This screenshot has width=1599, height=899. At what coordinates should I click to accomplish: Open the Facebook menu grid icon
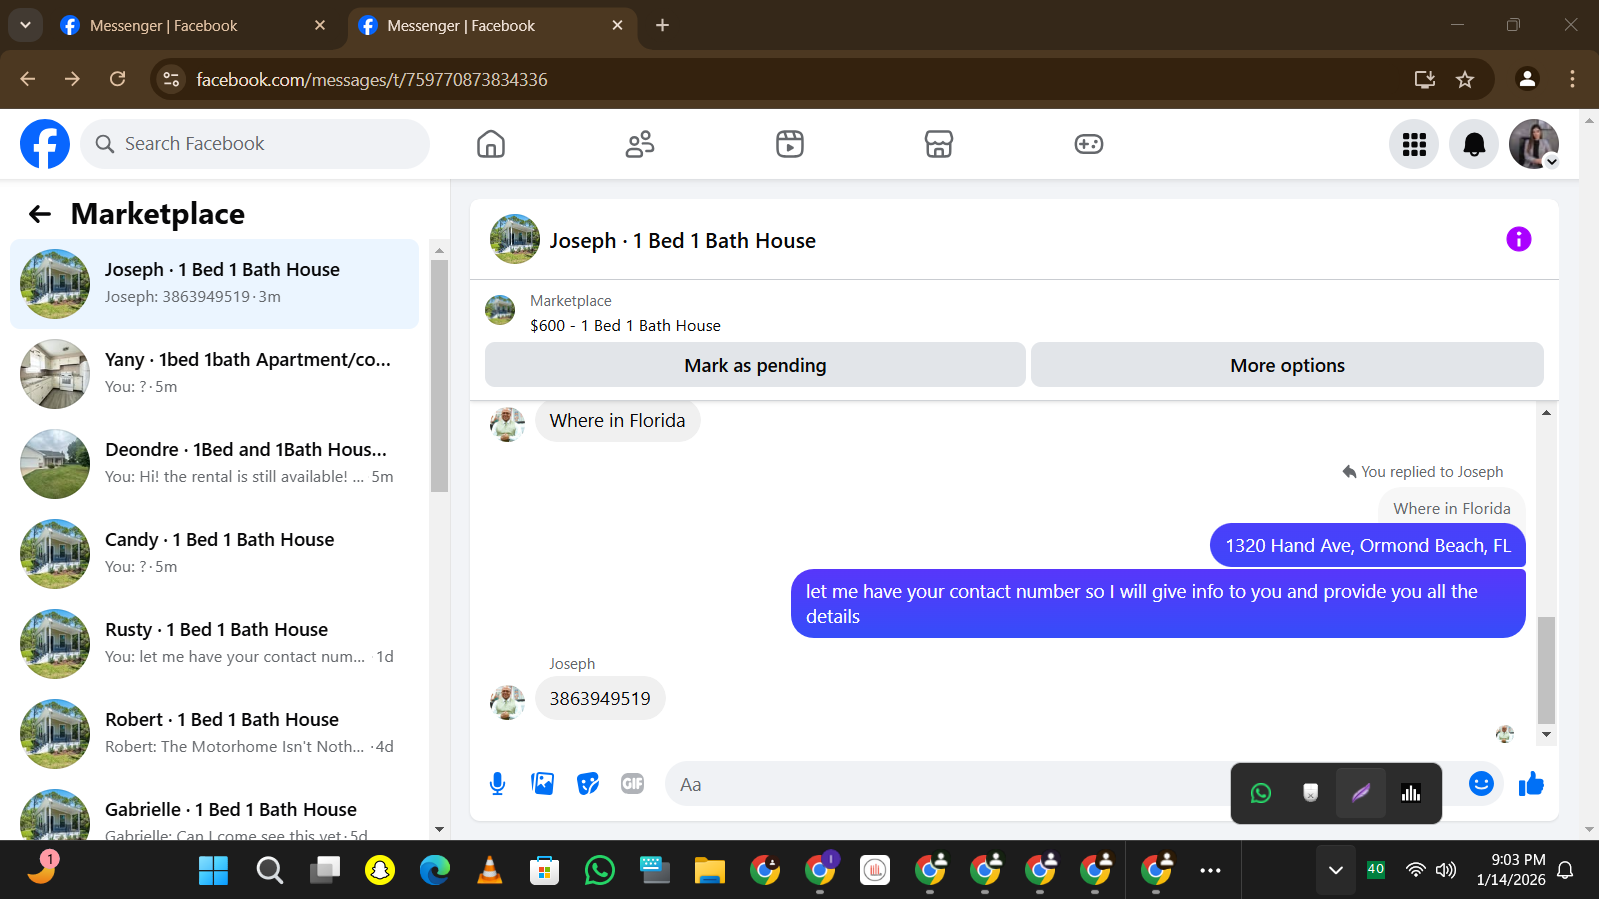pyautogui.click(x=1414, y=144)
